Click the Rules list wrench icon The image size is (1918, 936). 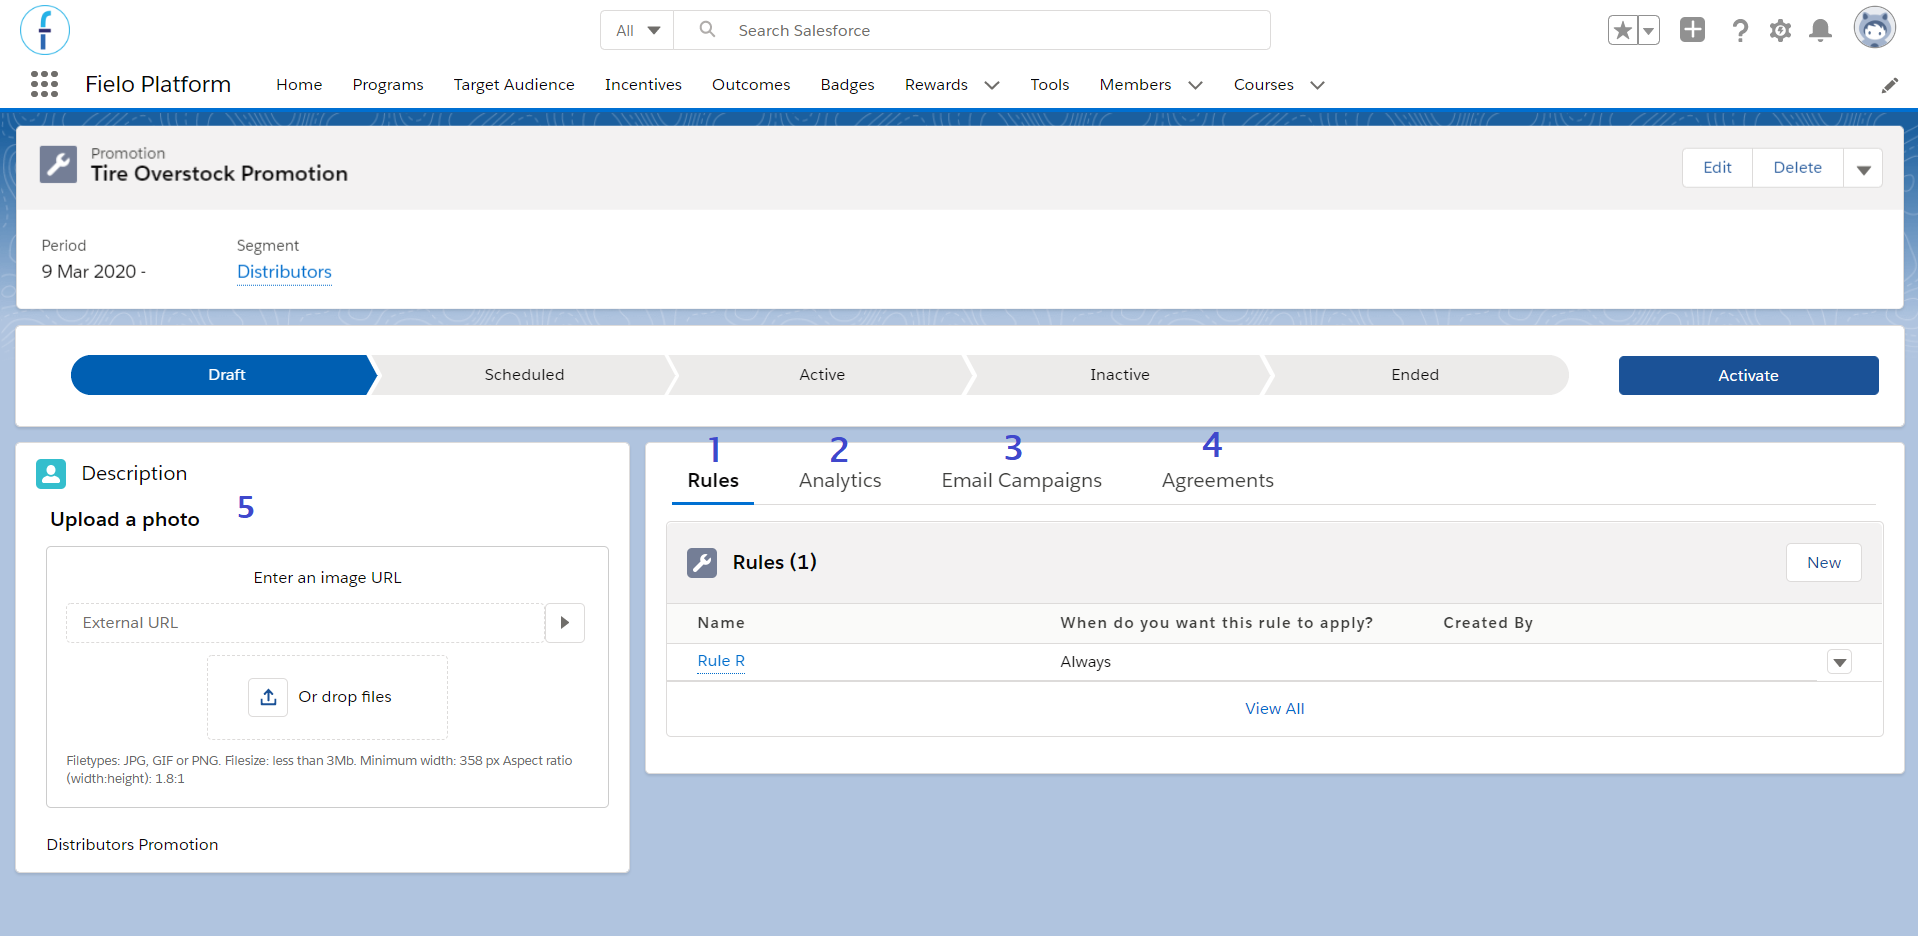pyautogui.click(x=702, y=563)
